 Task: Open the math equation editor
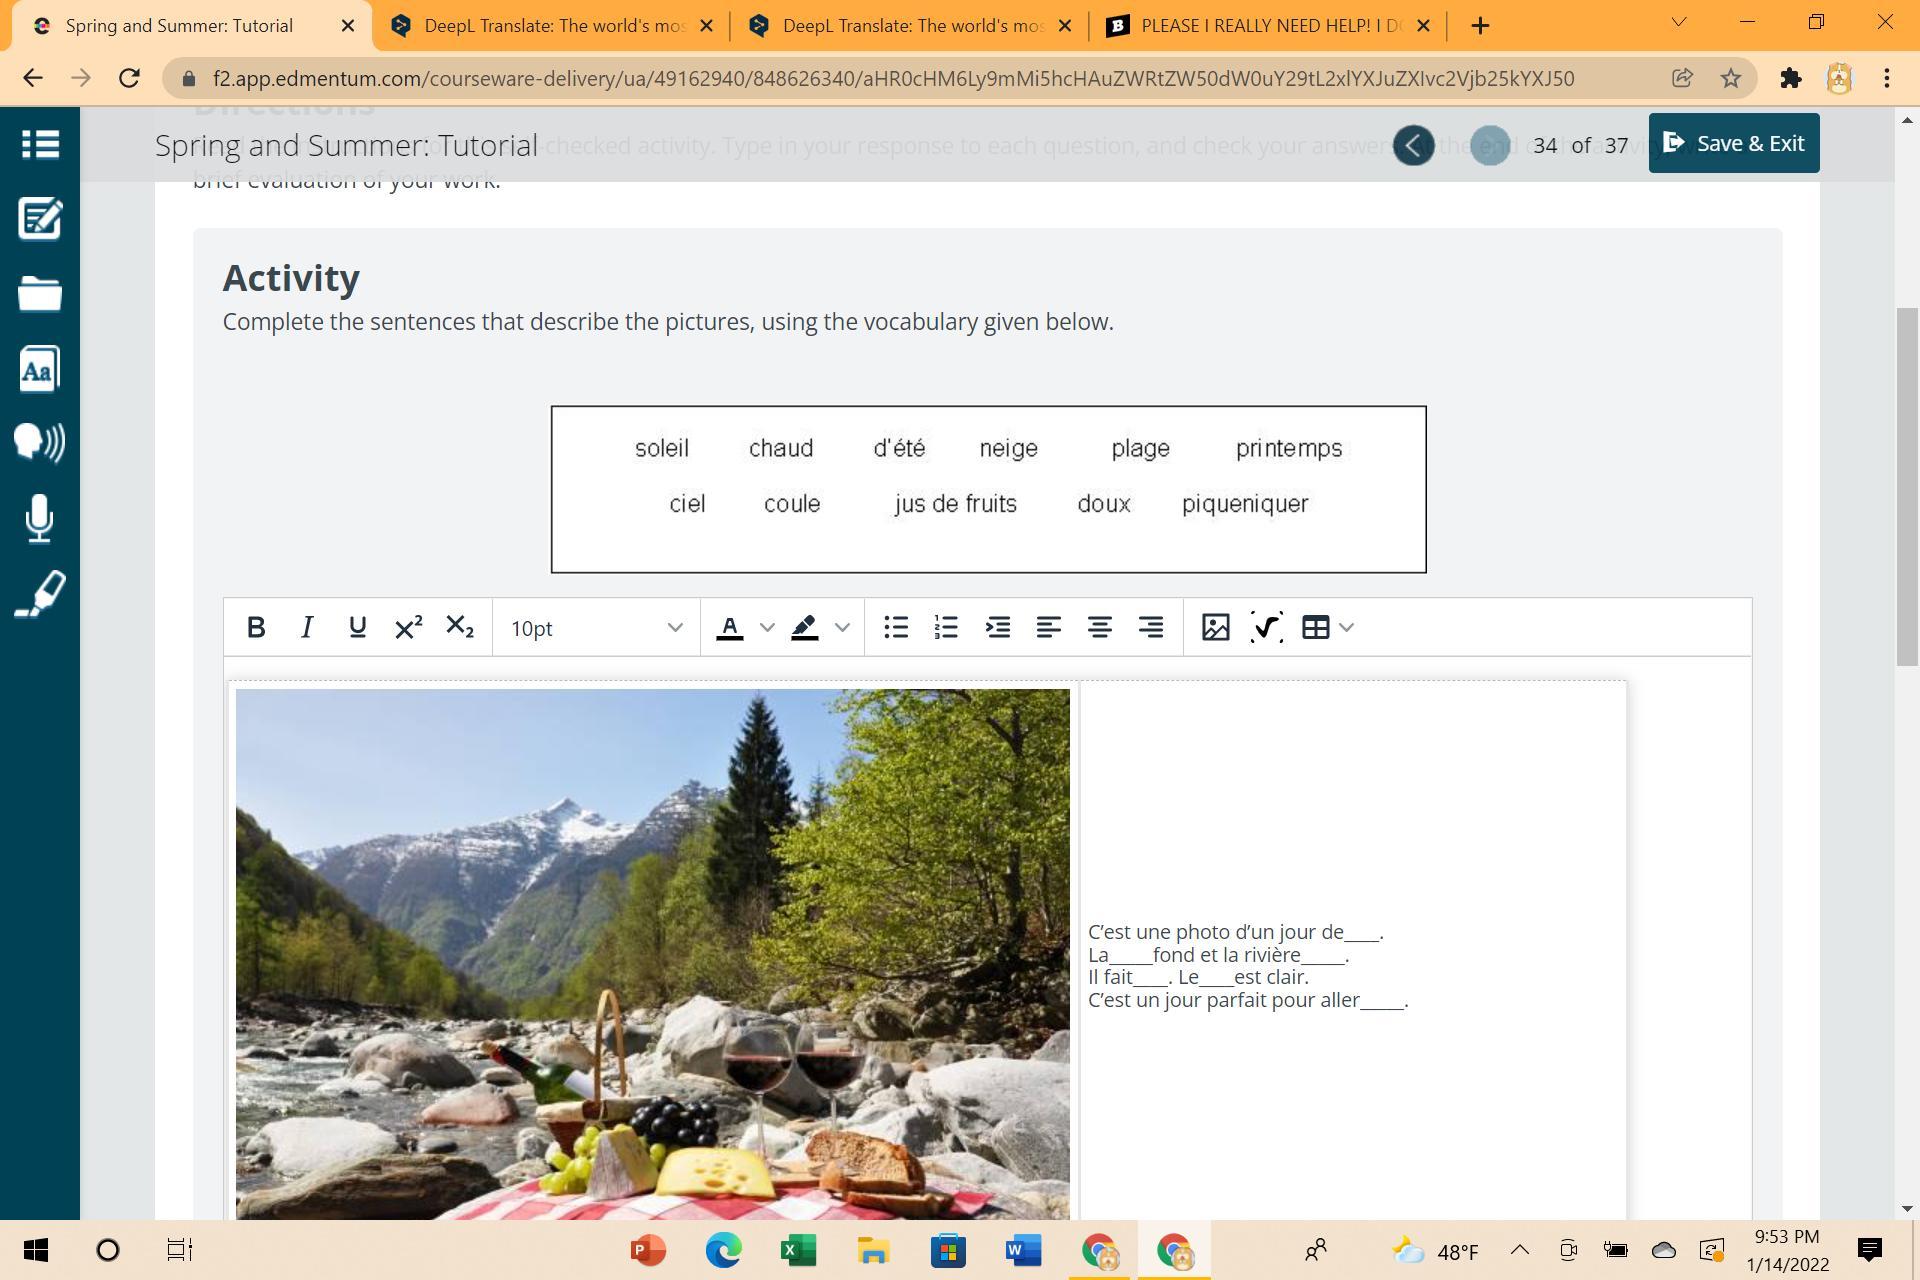tap(1266, 627)
